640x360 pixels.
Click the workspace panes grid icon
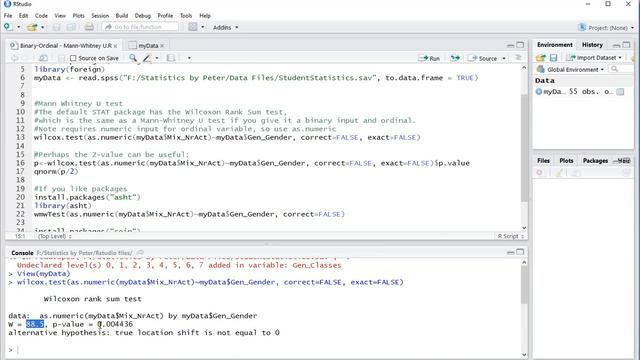click(193, 27)
